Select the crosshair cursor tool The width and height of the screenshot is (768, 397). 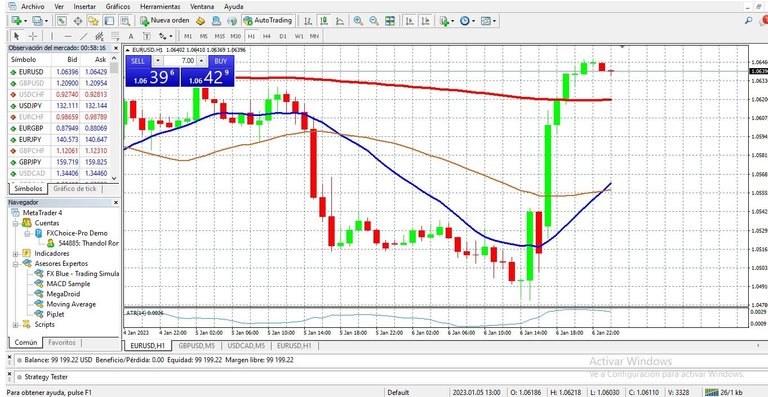click(x=33, y=36)
